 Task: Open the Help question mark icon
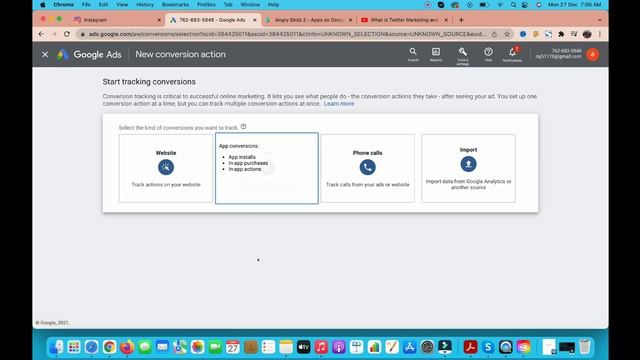click(x=488, y=54)
